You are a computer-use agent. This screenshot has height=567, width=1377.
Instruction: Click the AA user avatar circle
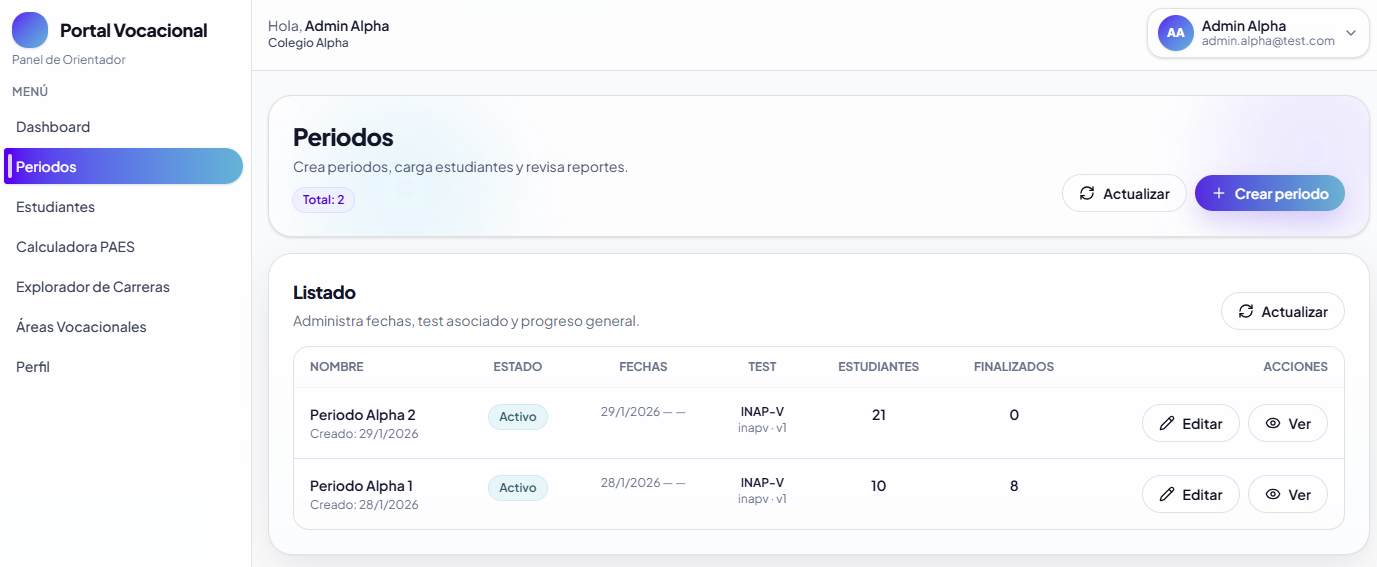point(1176,33)
